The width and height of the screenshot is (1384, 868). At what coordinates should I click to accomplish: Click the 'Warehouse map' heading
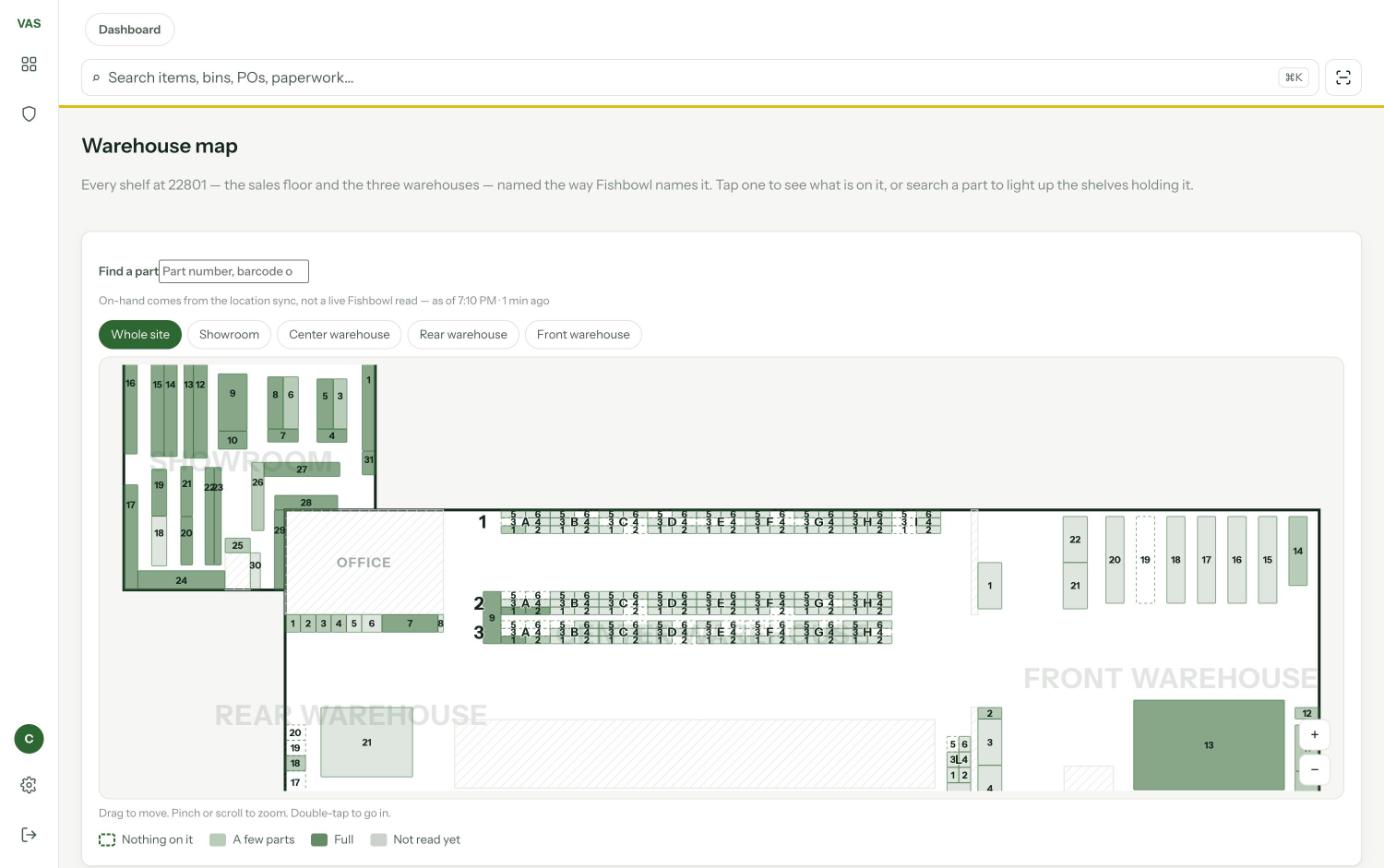[160, 146]
